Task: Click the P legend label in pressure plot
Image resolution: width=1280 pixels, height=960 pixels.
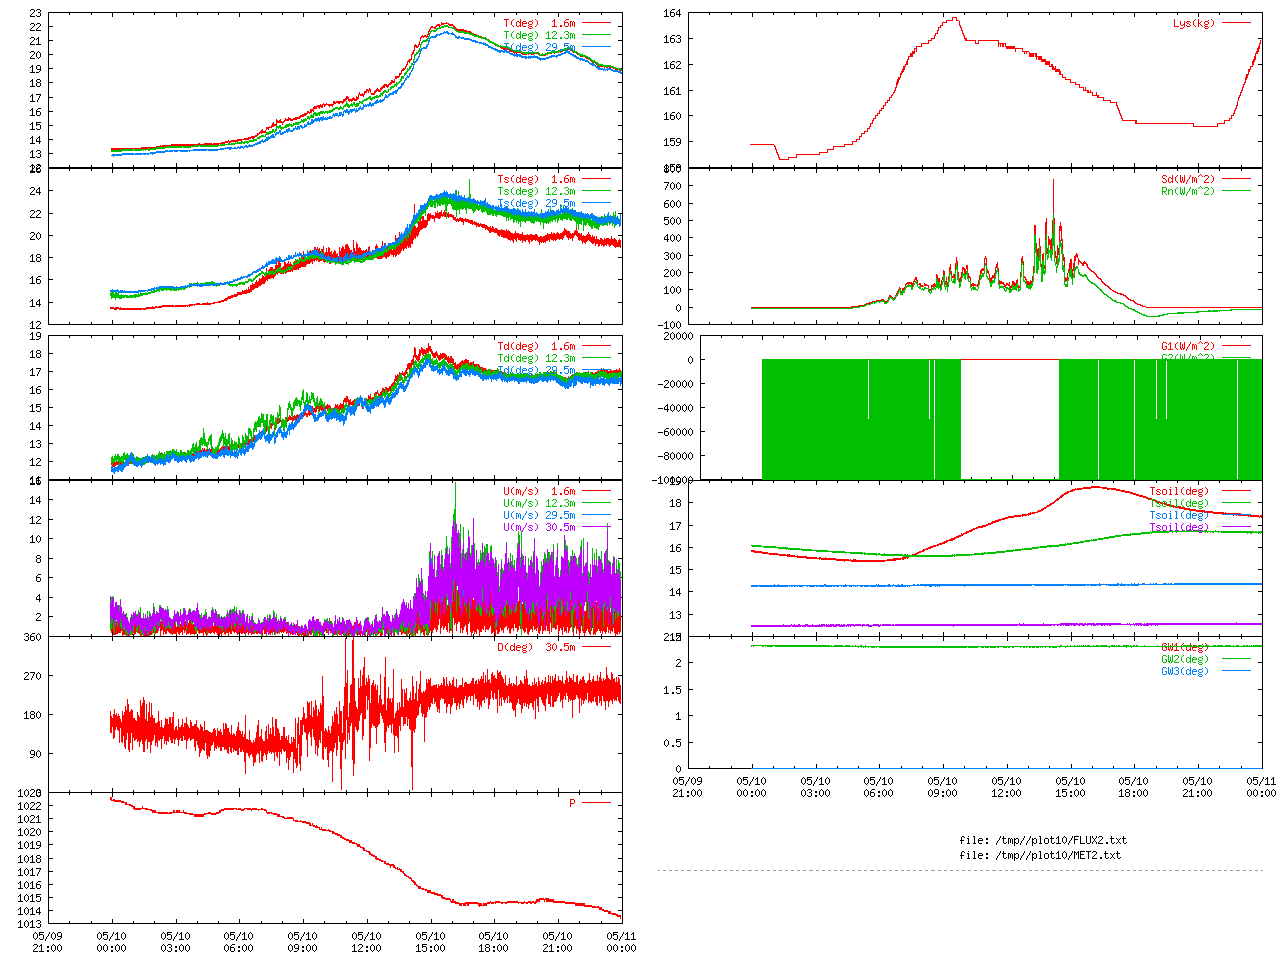Action: pyautogui.click(x=572, y=803)
